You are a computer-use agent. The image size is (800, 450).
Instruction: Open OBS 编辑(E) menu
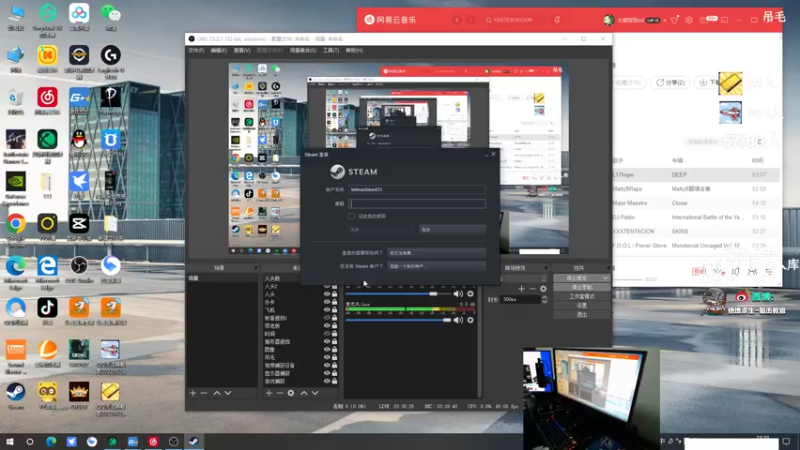(218, 51)
